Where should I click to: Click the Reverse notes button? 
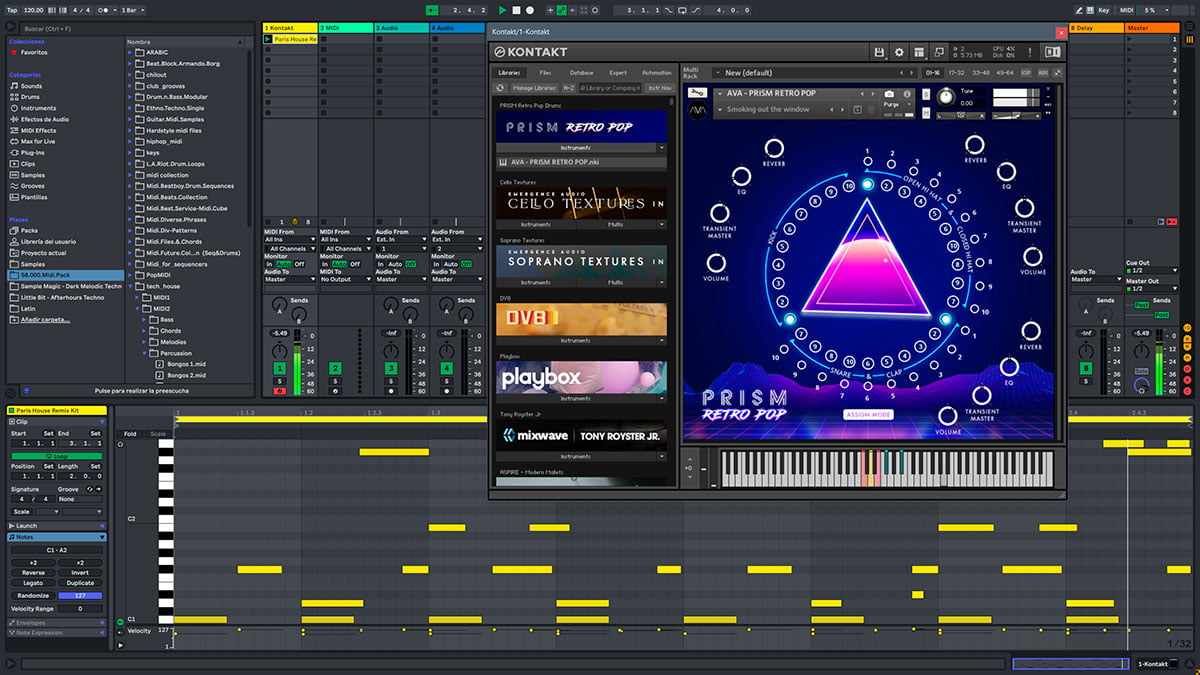(x=33, y=573)
